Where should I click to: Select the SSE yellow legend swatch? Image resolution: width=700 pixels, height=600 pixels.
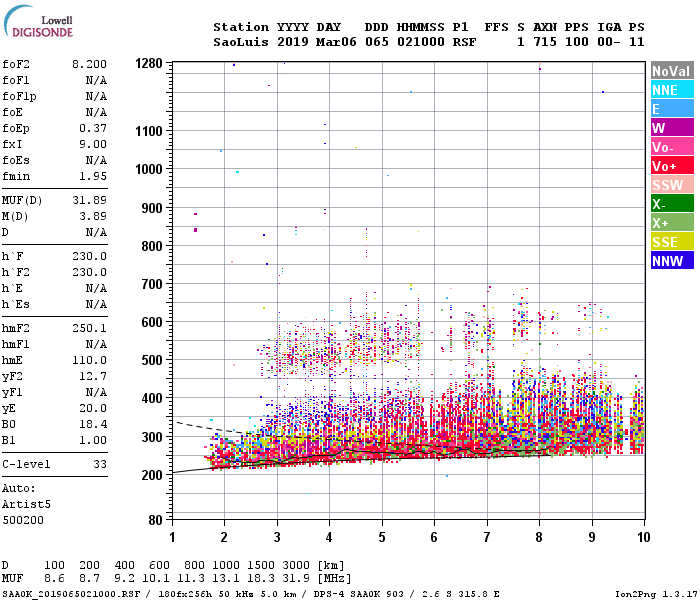point(672,242)
